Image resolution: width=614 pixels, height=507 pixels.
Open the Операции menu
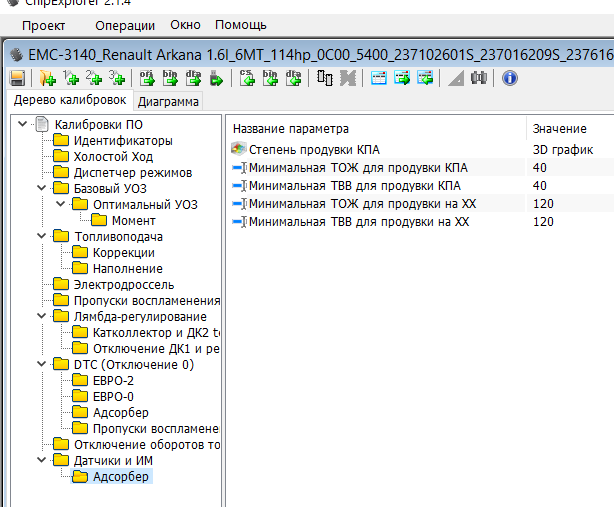(x=125, y=24)
